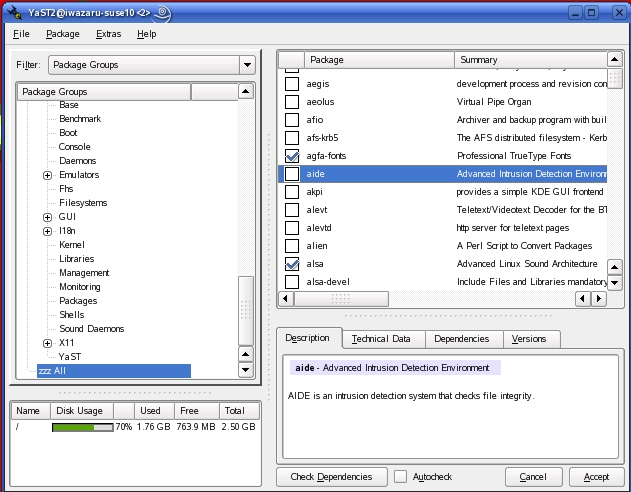The height and width of the screenshot is (492, 631).
Task: Mark the alien package checkbox
Action: point(292,246)
